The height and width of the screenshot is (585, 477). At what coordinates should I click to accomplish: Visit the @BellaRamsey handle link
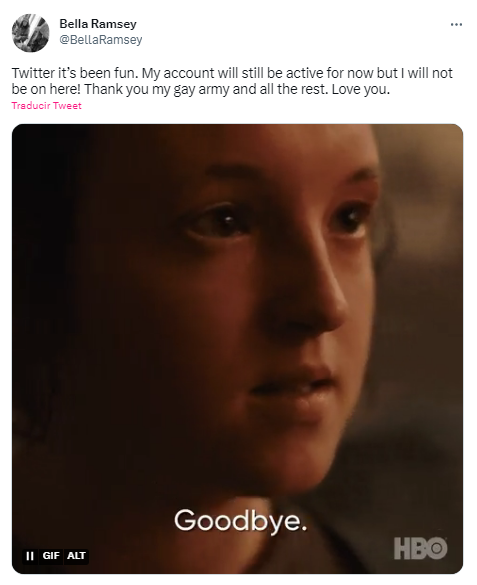click(x=101, y=40)
